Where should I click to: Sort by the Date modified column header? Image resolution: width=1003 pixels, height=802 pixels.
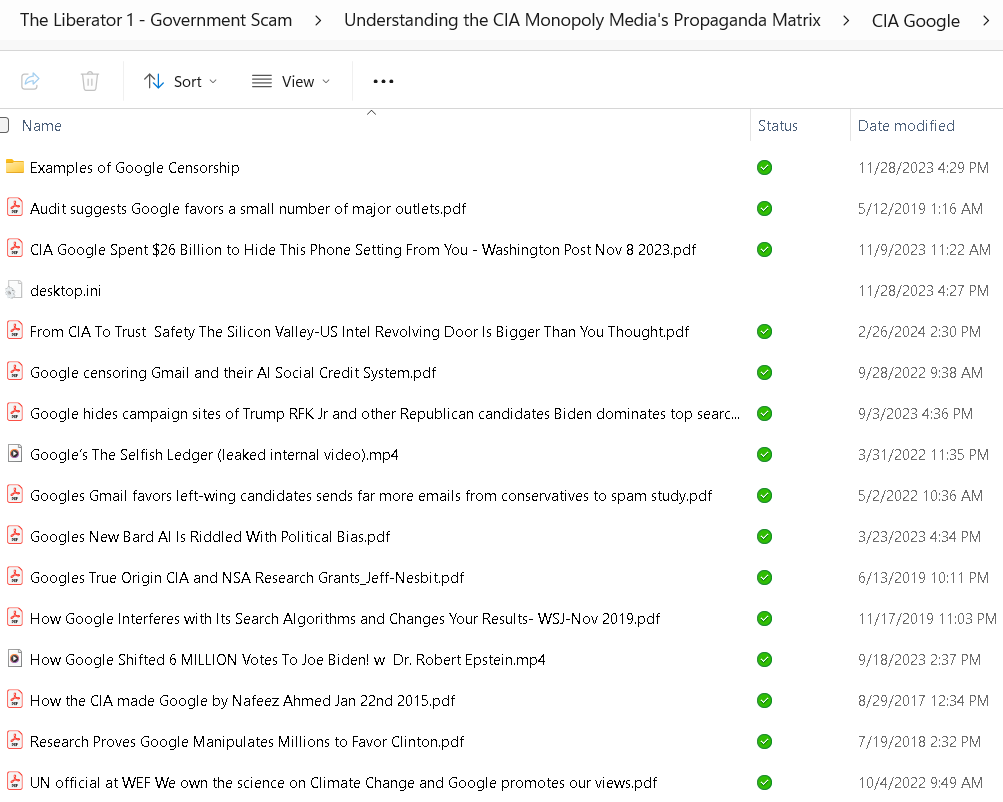click(x=906, y=126)
